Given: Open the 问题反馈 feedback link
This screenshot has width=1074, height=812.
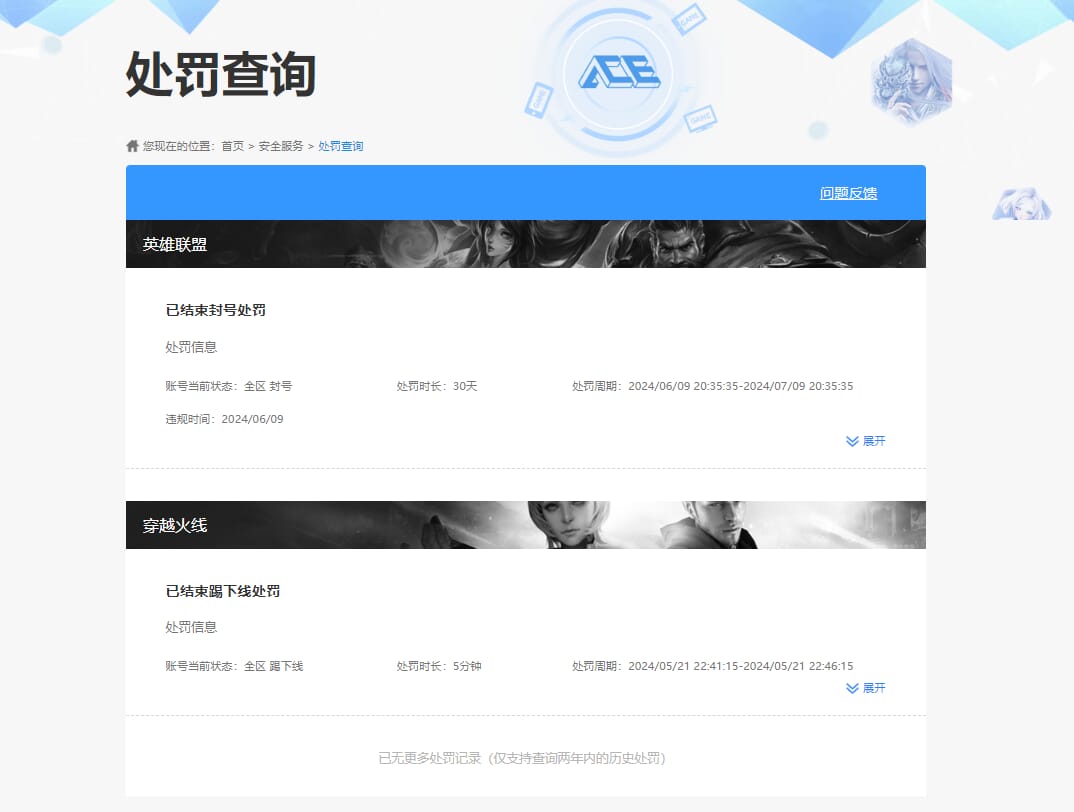Looking at the screenshot, I should 849,193.
